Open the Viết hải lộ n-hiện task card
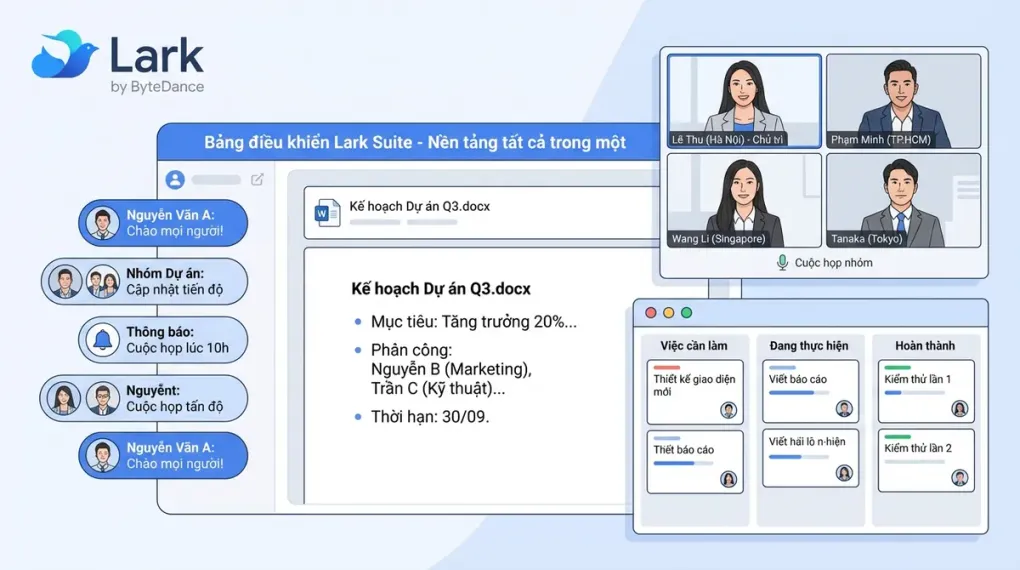The height and width of the screenshot is (570, 1020). click(811, 458)
